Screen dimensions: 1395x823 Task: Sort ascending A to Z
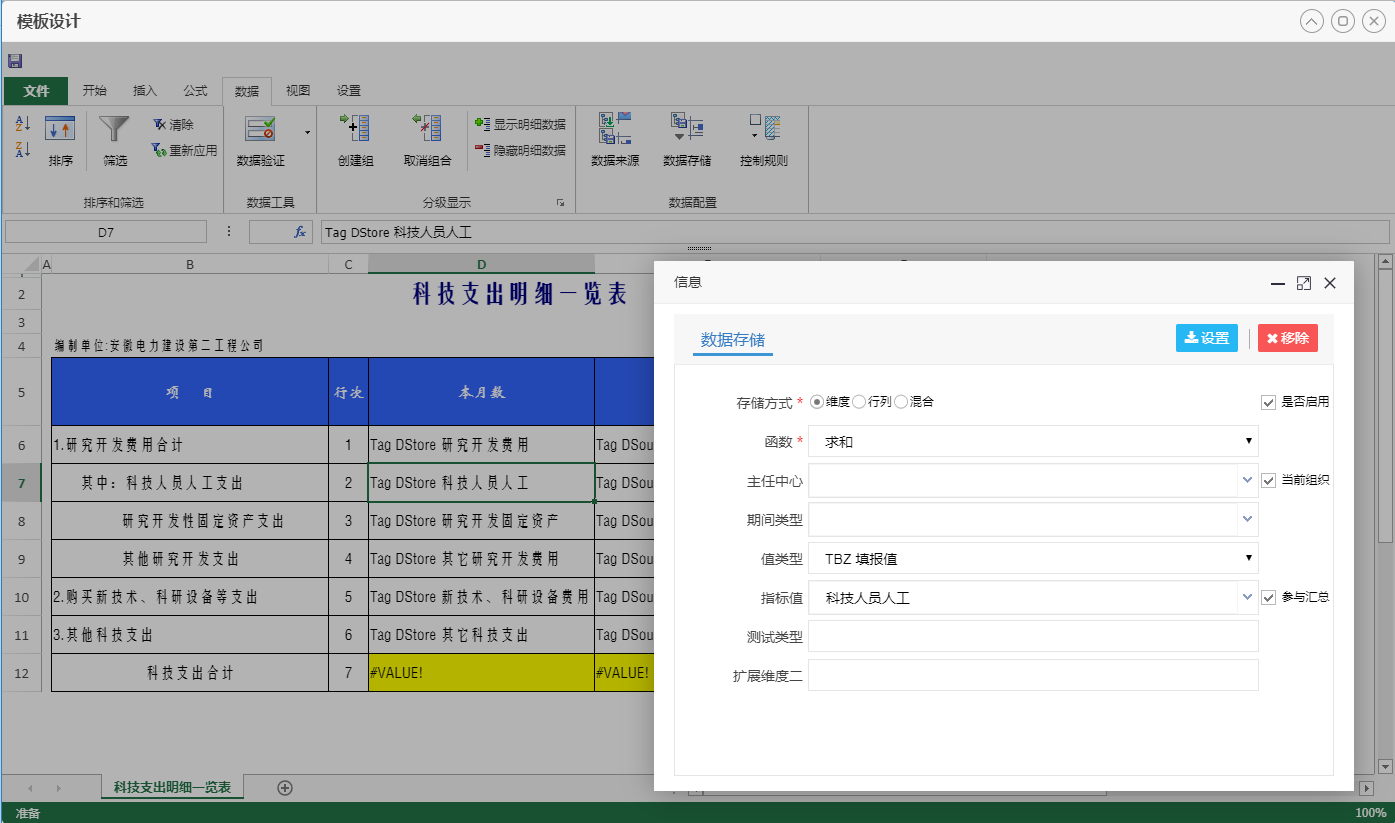[23, 124]
